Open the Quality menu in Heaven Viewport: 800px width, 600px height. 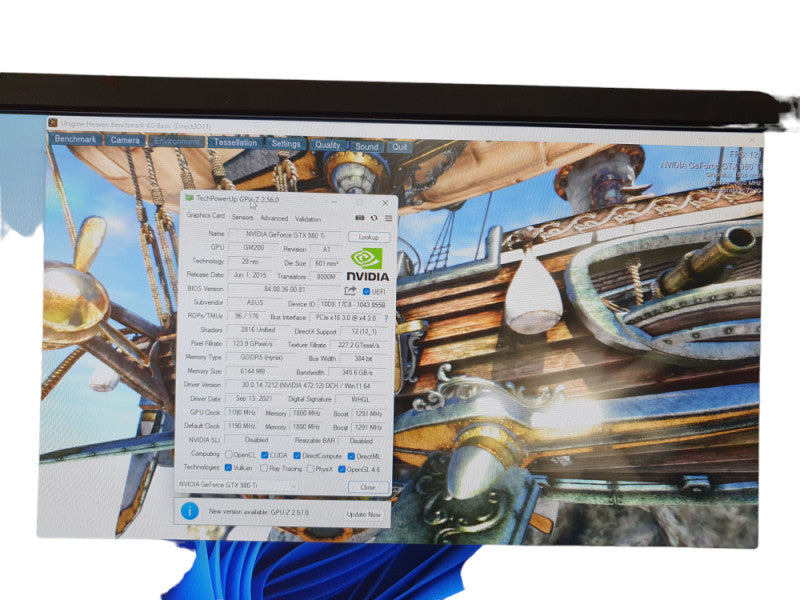coord(327,145)
